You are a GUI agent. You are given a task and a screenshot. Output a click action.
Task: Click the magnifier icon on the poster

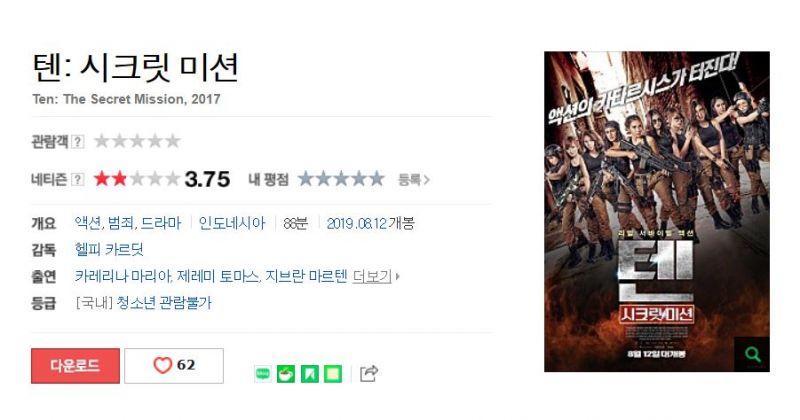753,354
